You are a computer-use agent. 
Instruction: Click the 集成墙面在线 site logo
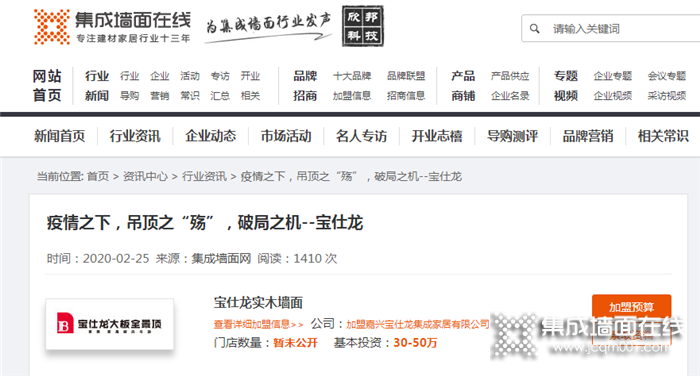click(x=112, y=27)
